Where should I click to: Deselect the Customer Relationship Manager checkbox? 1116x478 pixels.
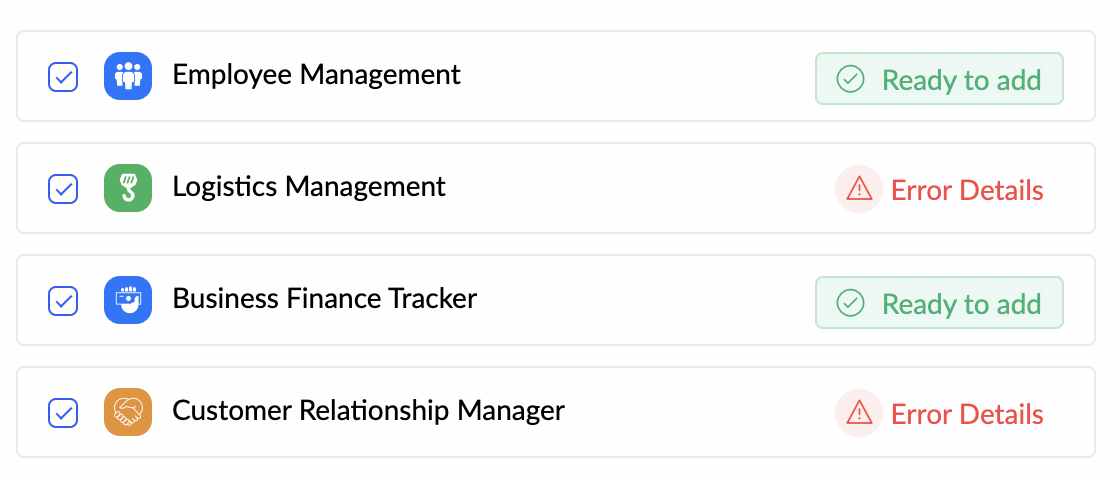pos(63,413)
